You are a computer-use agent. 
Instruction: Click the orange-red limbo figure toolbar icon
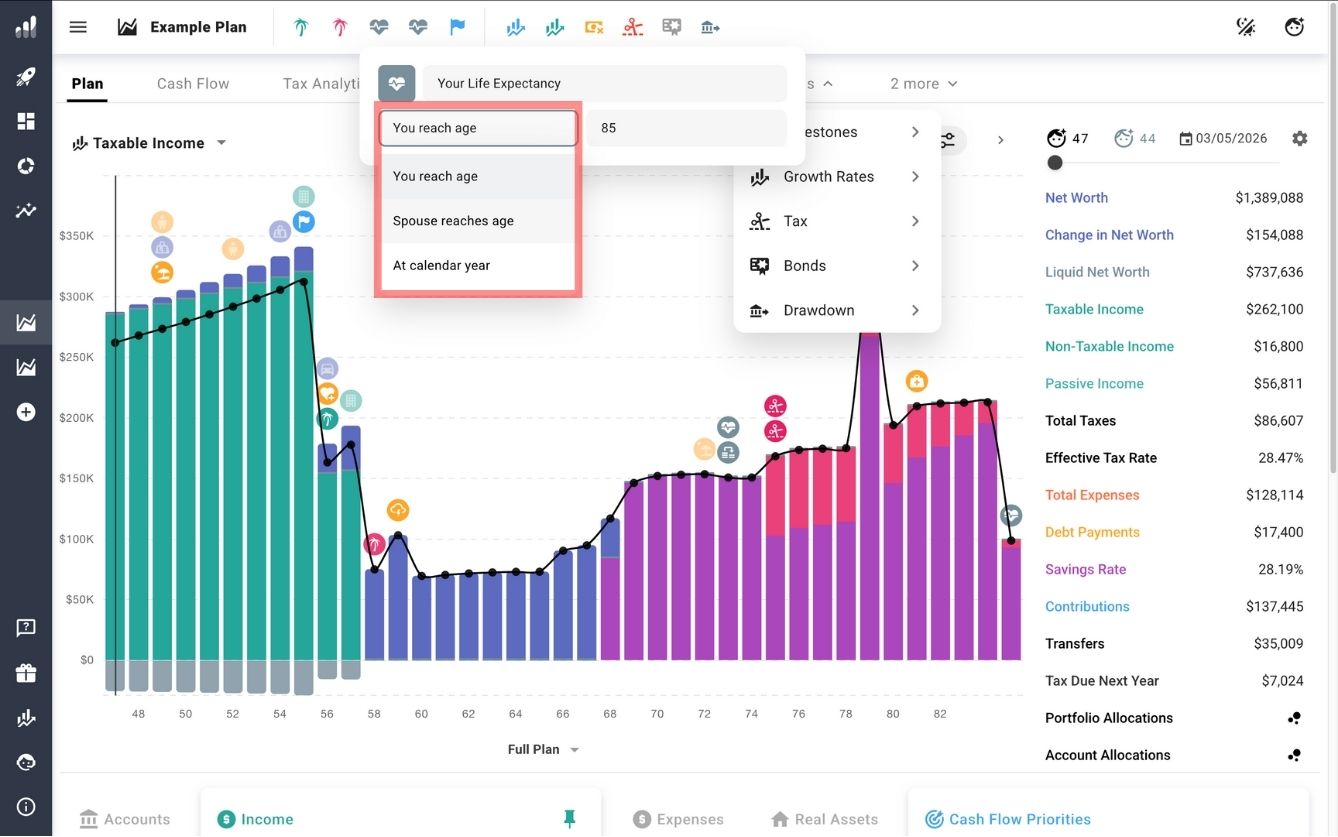click(x=632, y=27)
